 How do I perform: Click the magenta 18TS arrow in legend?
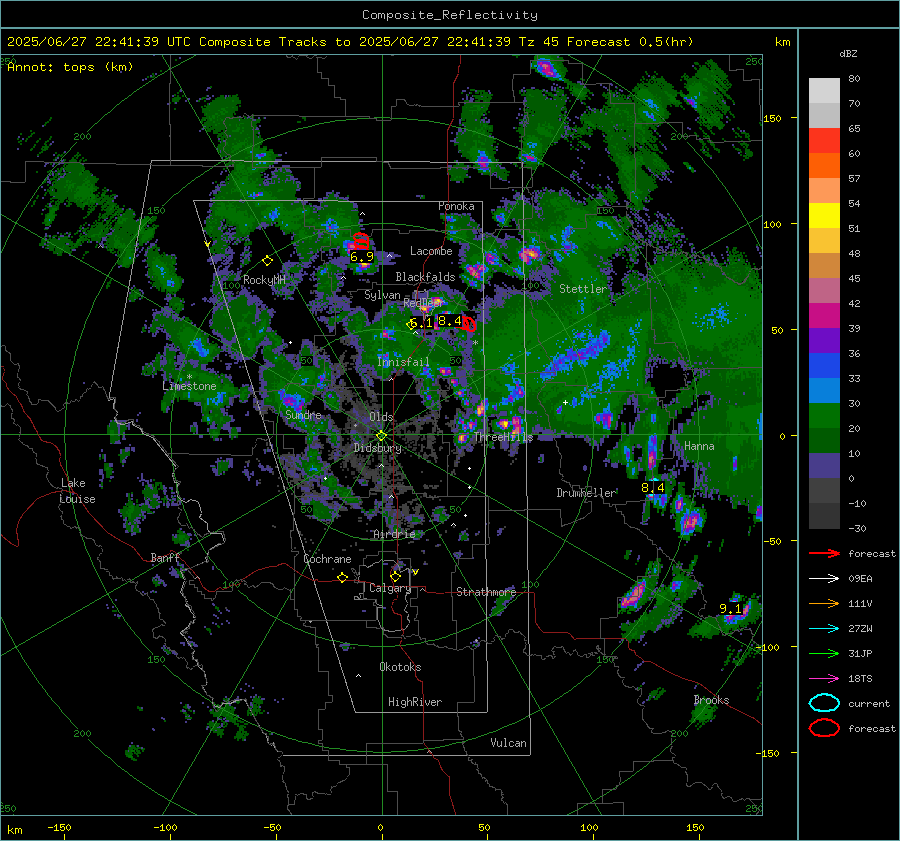824,679
